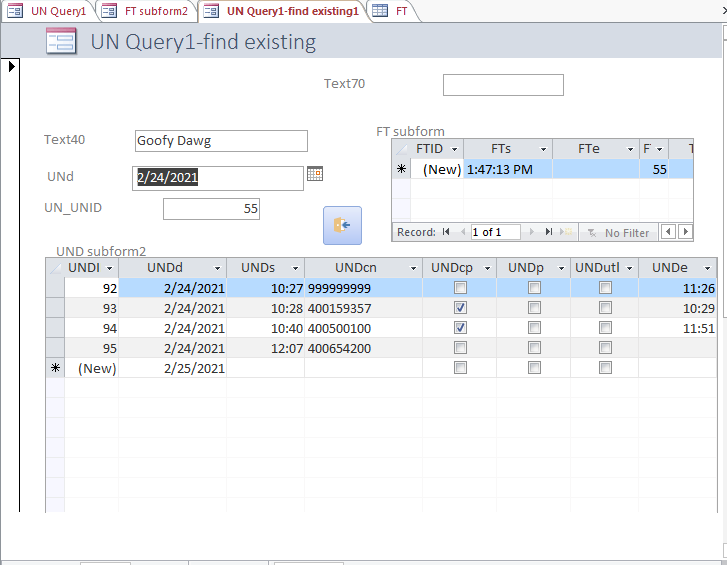
Task: Select cell 400654200 in UNDcn column
Action: click(x=363, y=348)
